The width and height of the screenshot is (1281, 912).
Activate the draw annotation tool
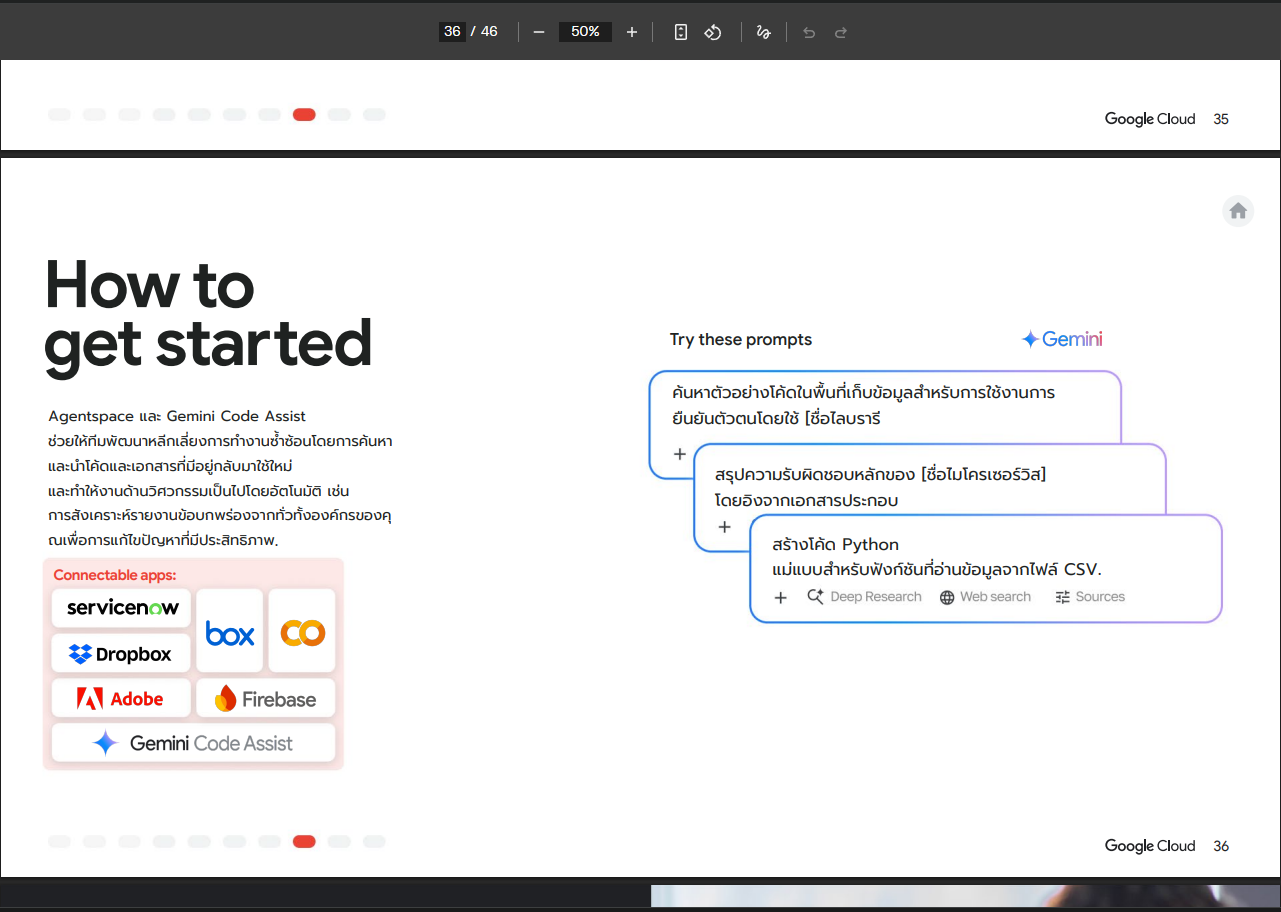click(763, 32)
